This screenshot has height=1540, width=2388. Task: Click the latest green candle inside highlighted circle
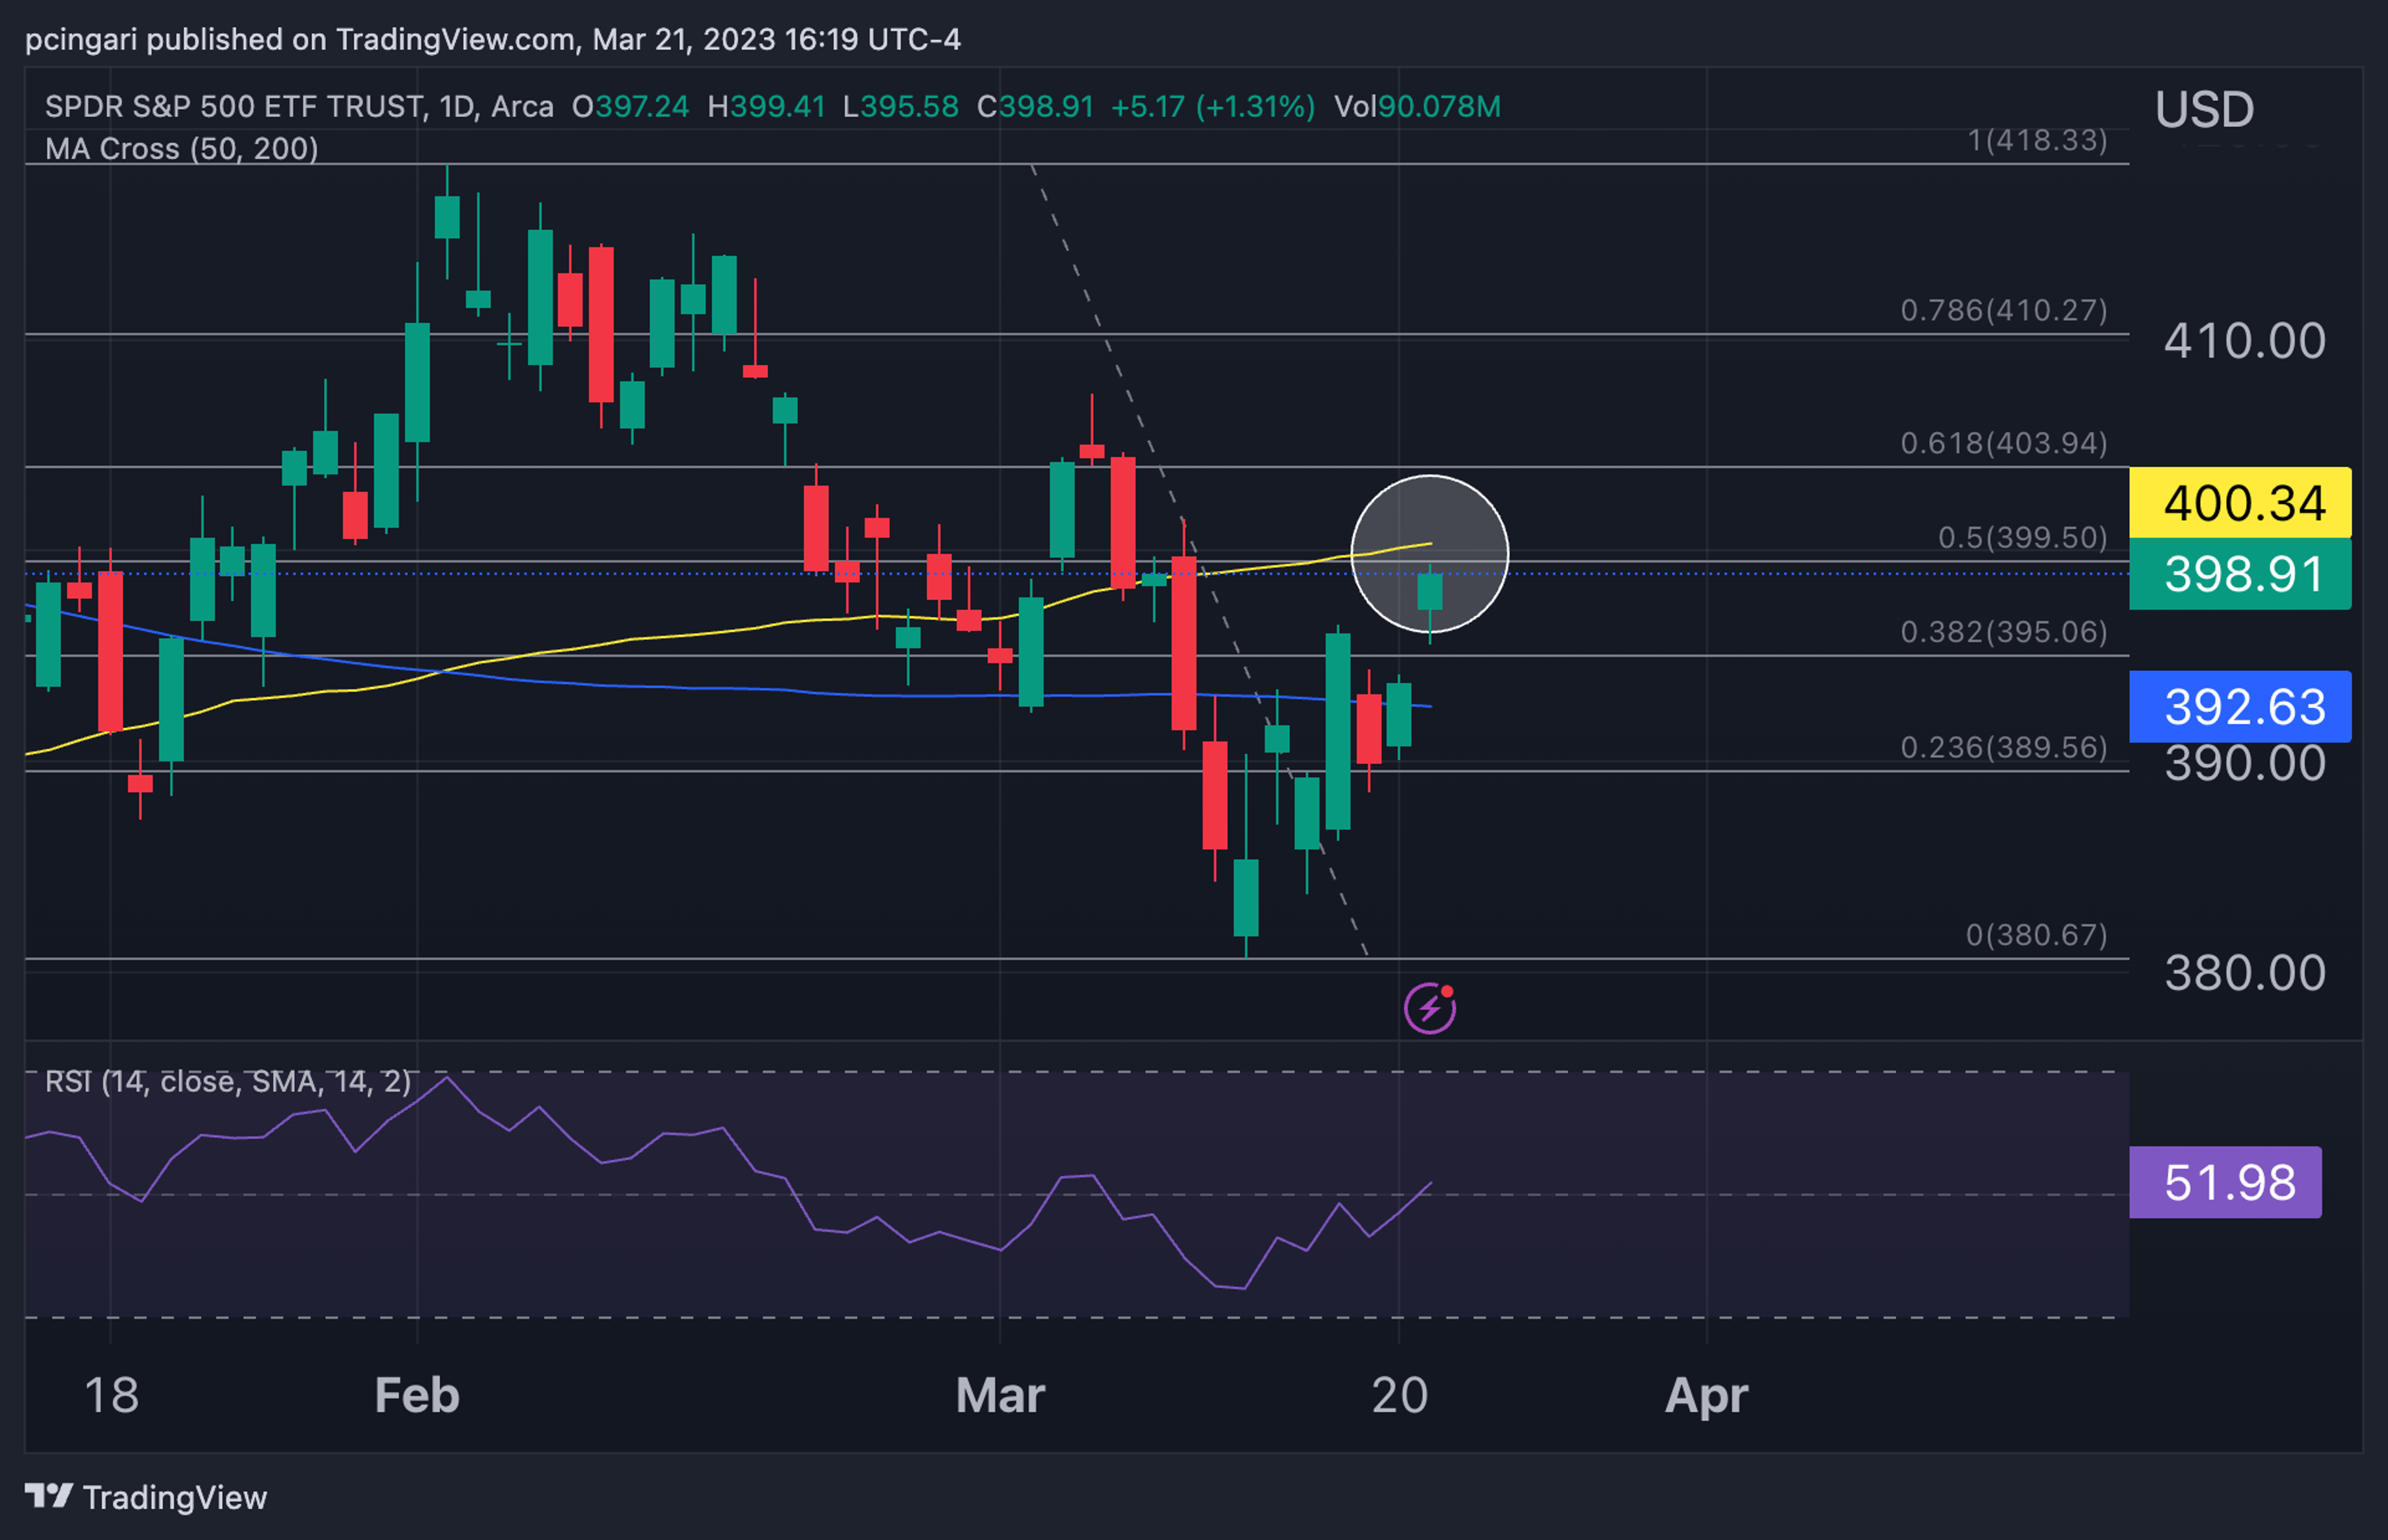(1430, 592)
